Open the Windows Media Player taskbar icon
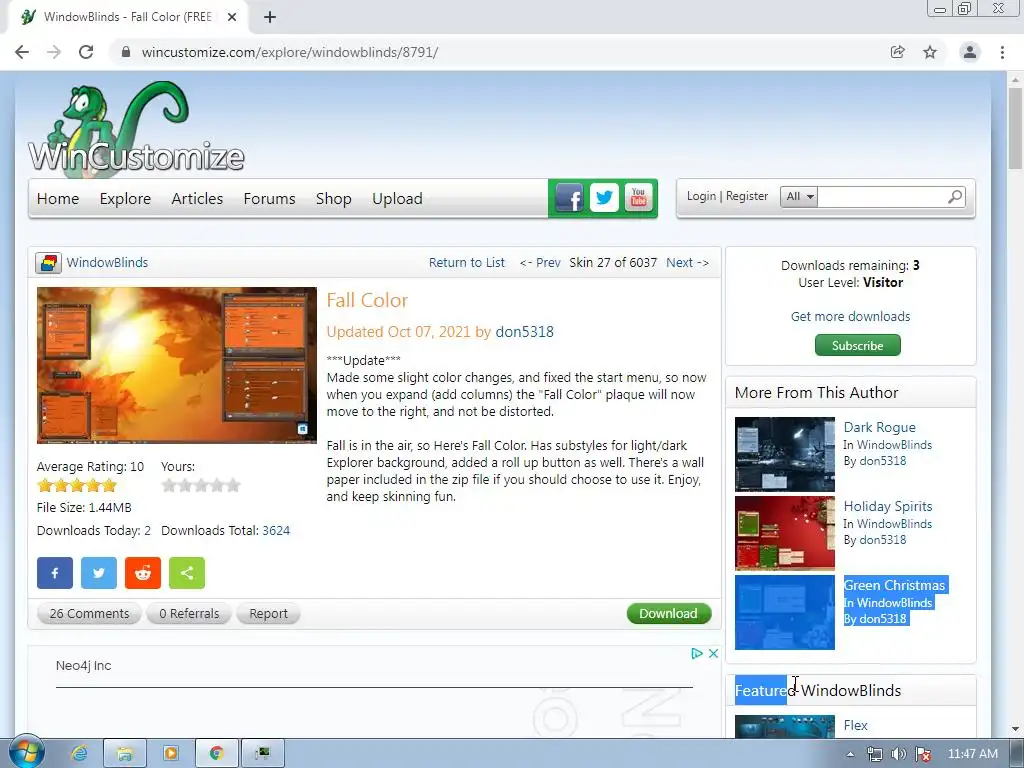This screenshot has width=1024, height=768. click(x=170, y=754)
